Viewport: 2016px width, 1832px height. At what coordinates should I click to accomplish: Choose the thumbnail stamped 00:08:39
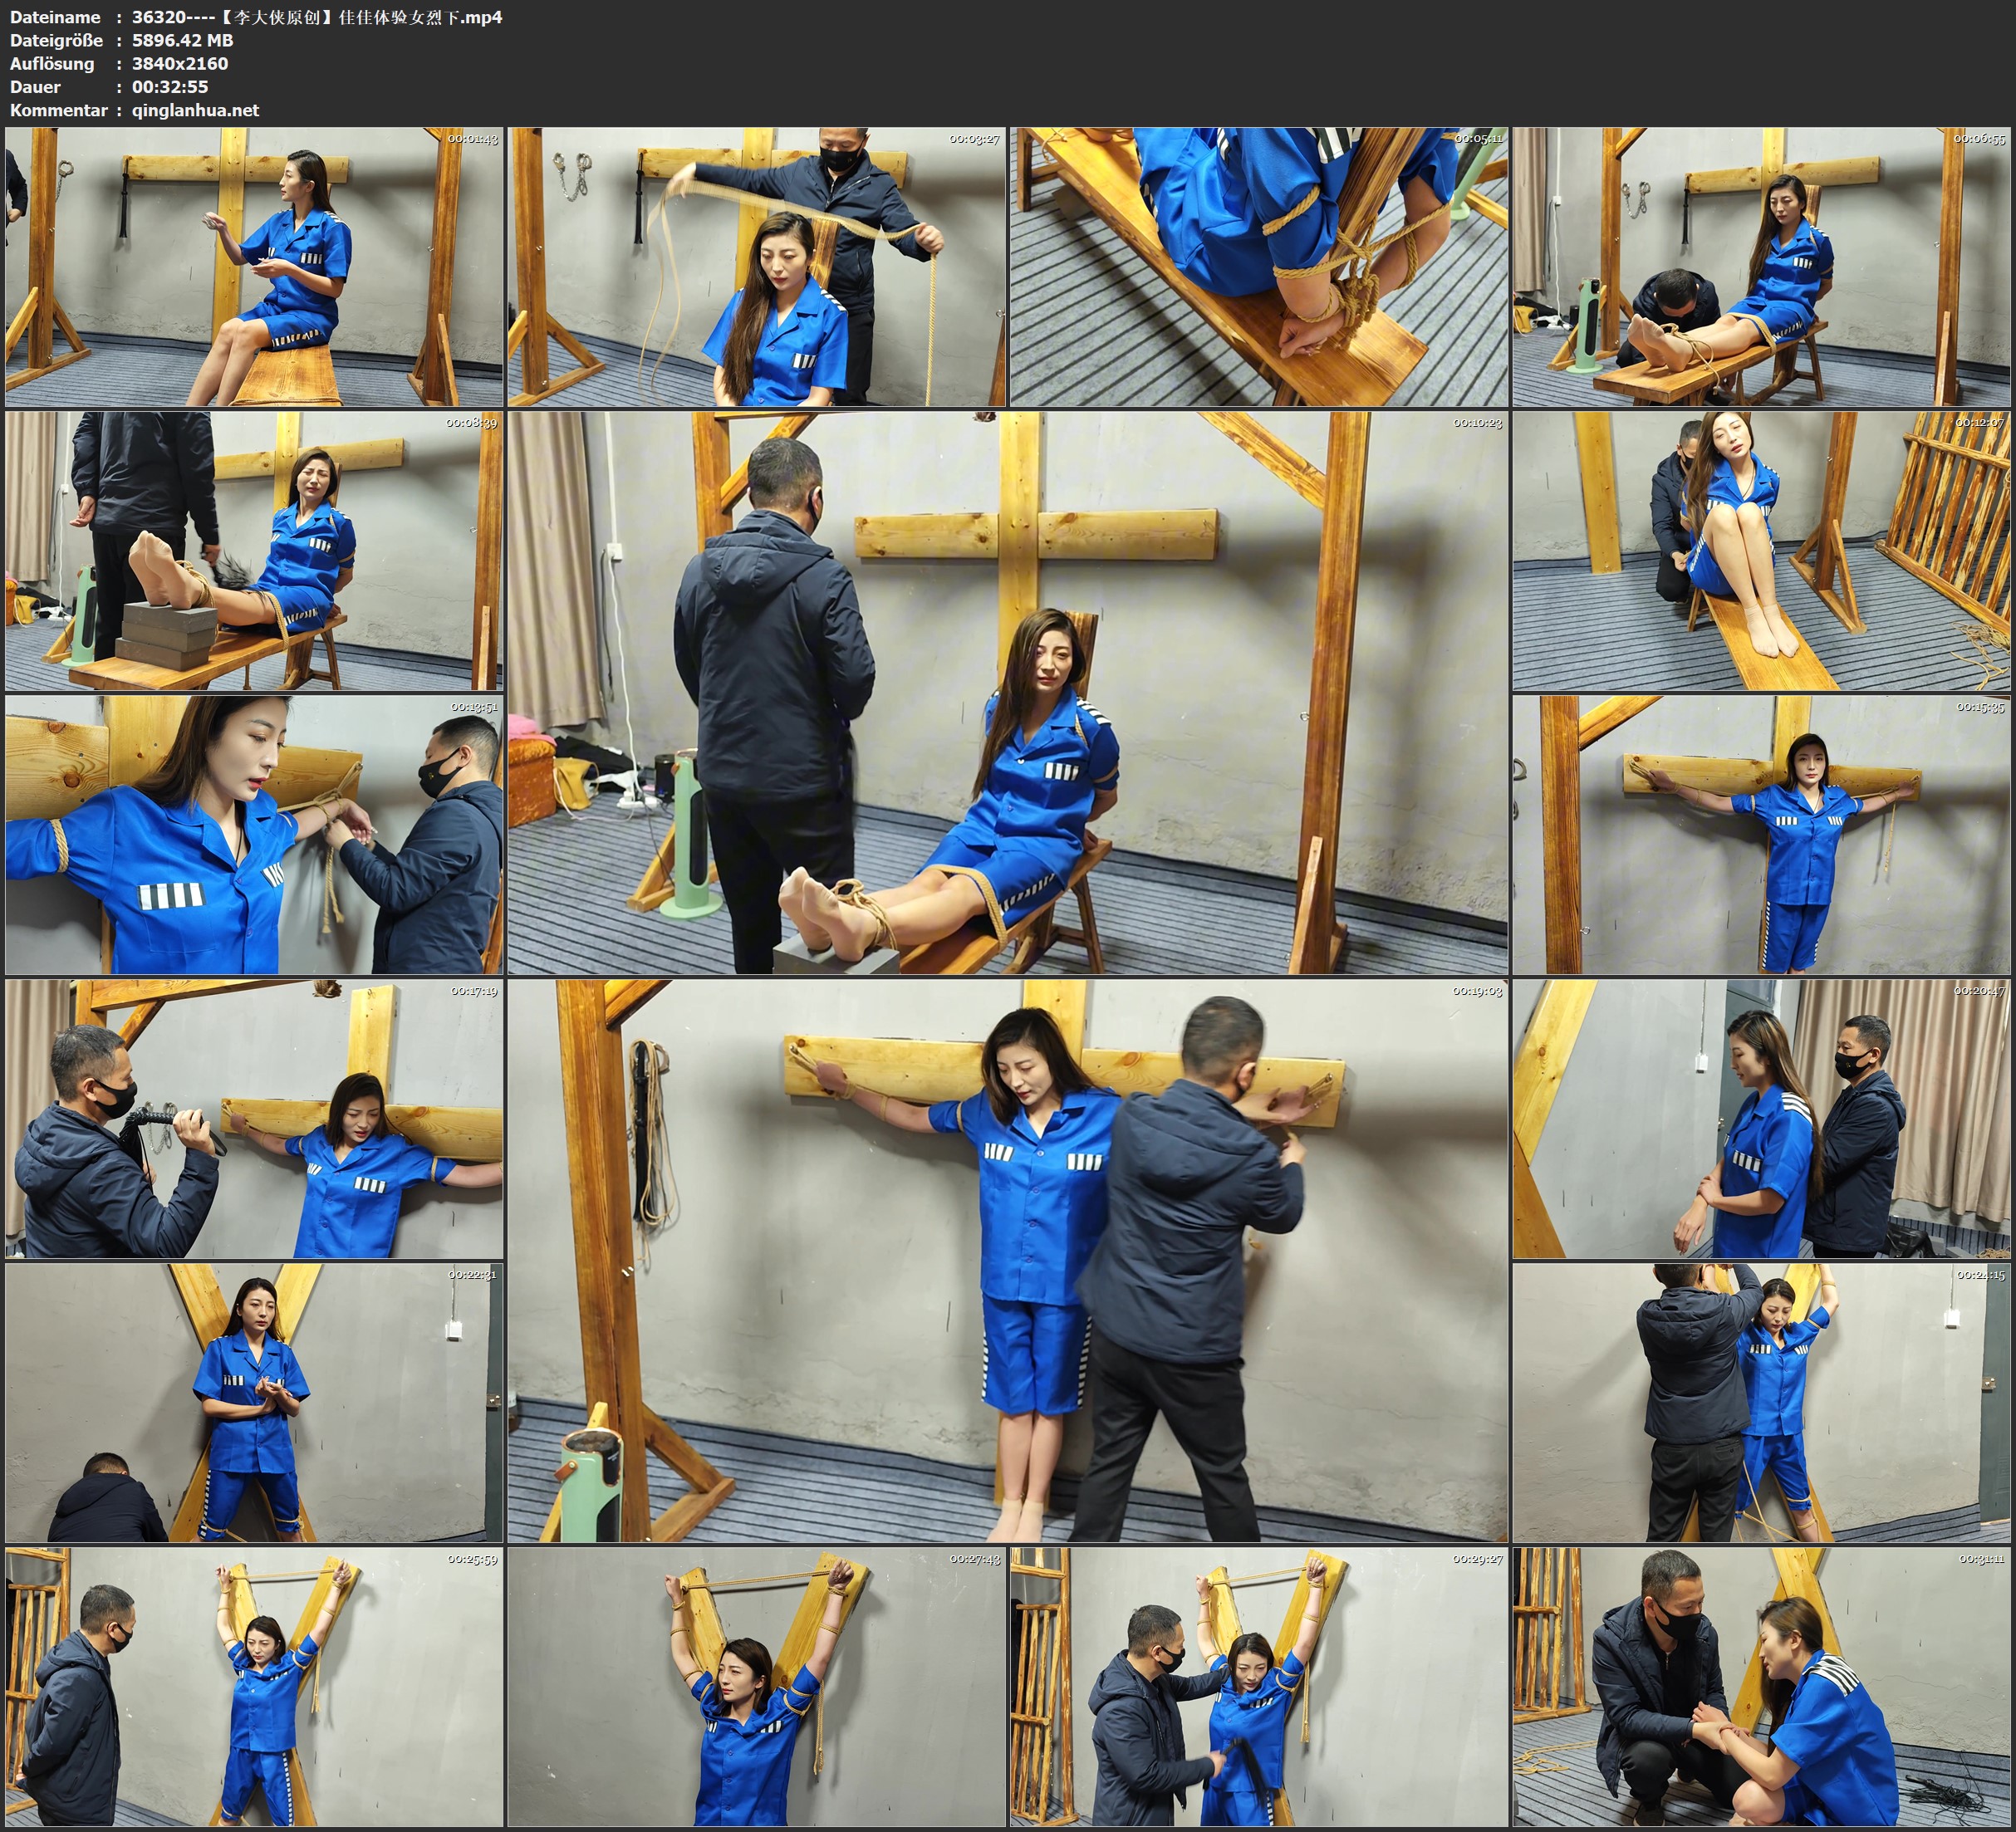pyautogui.click(x=254, y=551)
